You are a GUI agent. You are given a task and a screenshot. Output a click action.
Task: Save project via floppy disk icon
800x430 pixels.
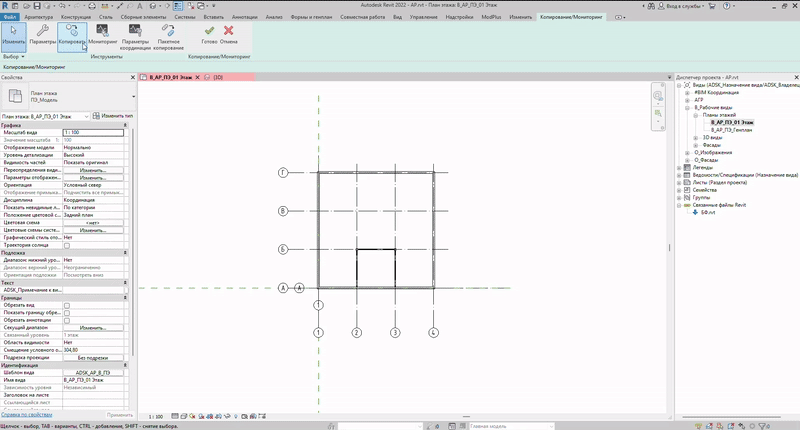tap(37, 6)
